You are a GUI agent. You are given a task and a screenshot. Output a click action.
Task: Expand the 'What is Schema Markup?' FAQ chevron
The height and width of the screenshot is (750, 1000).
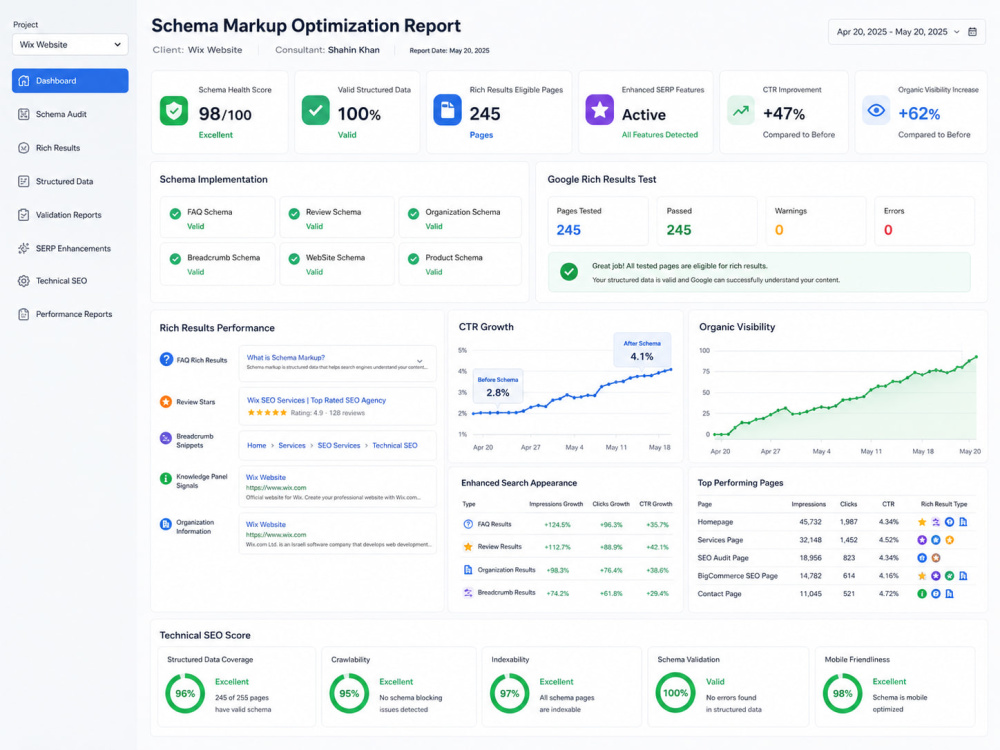point(420,361)
